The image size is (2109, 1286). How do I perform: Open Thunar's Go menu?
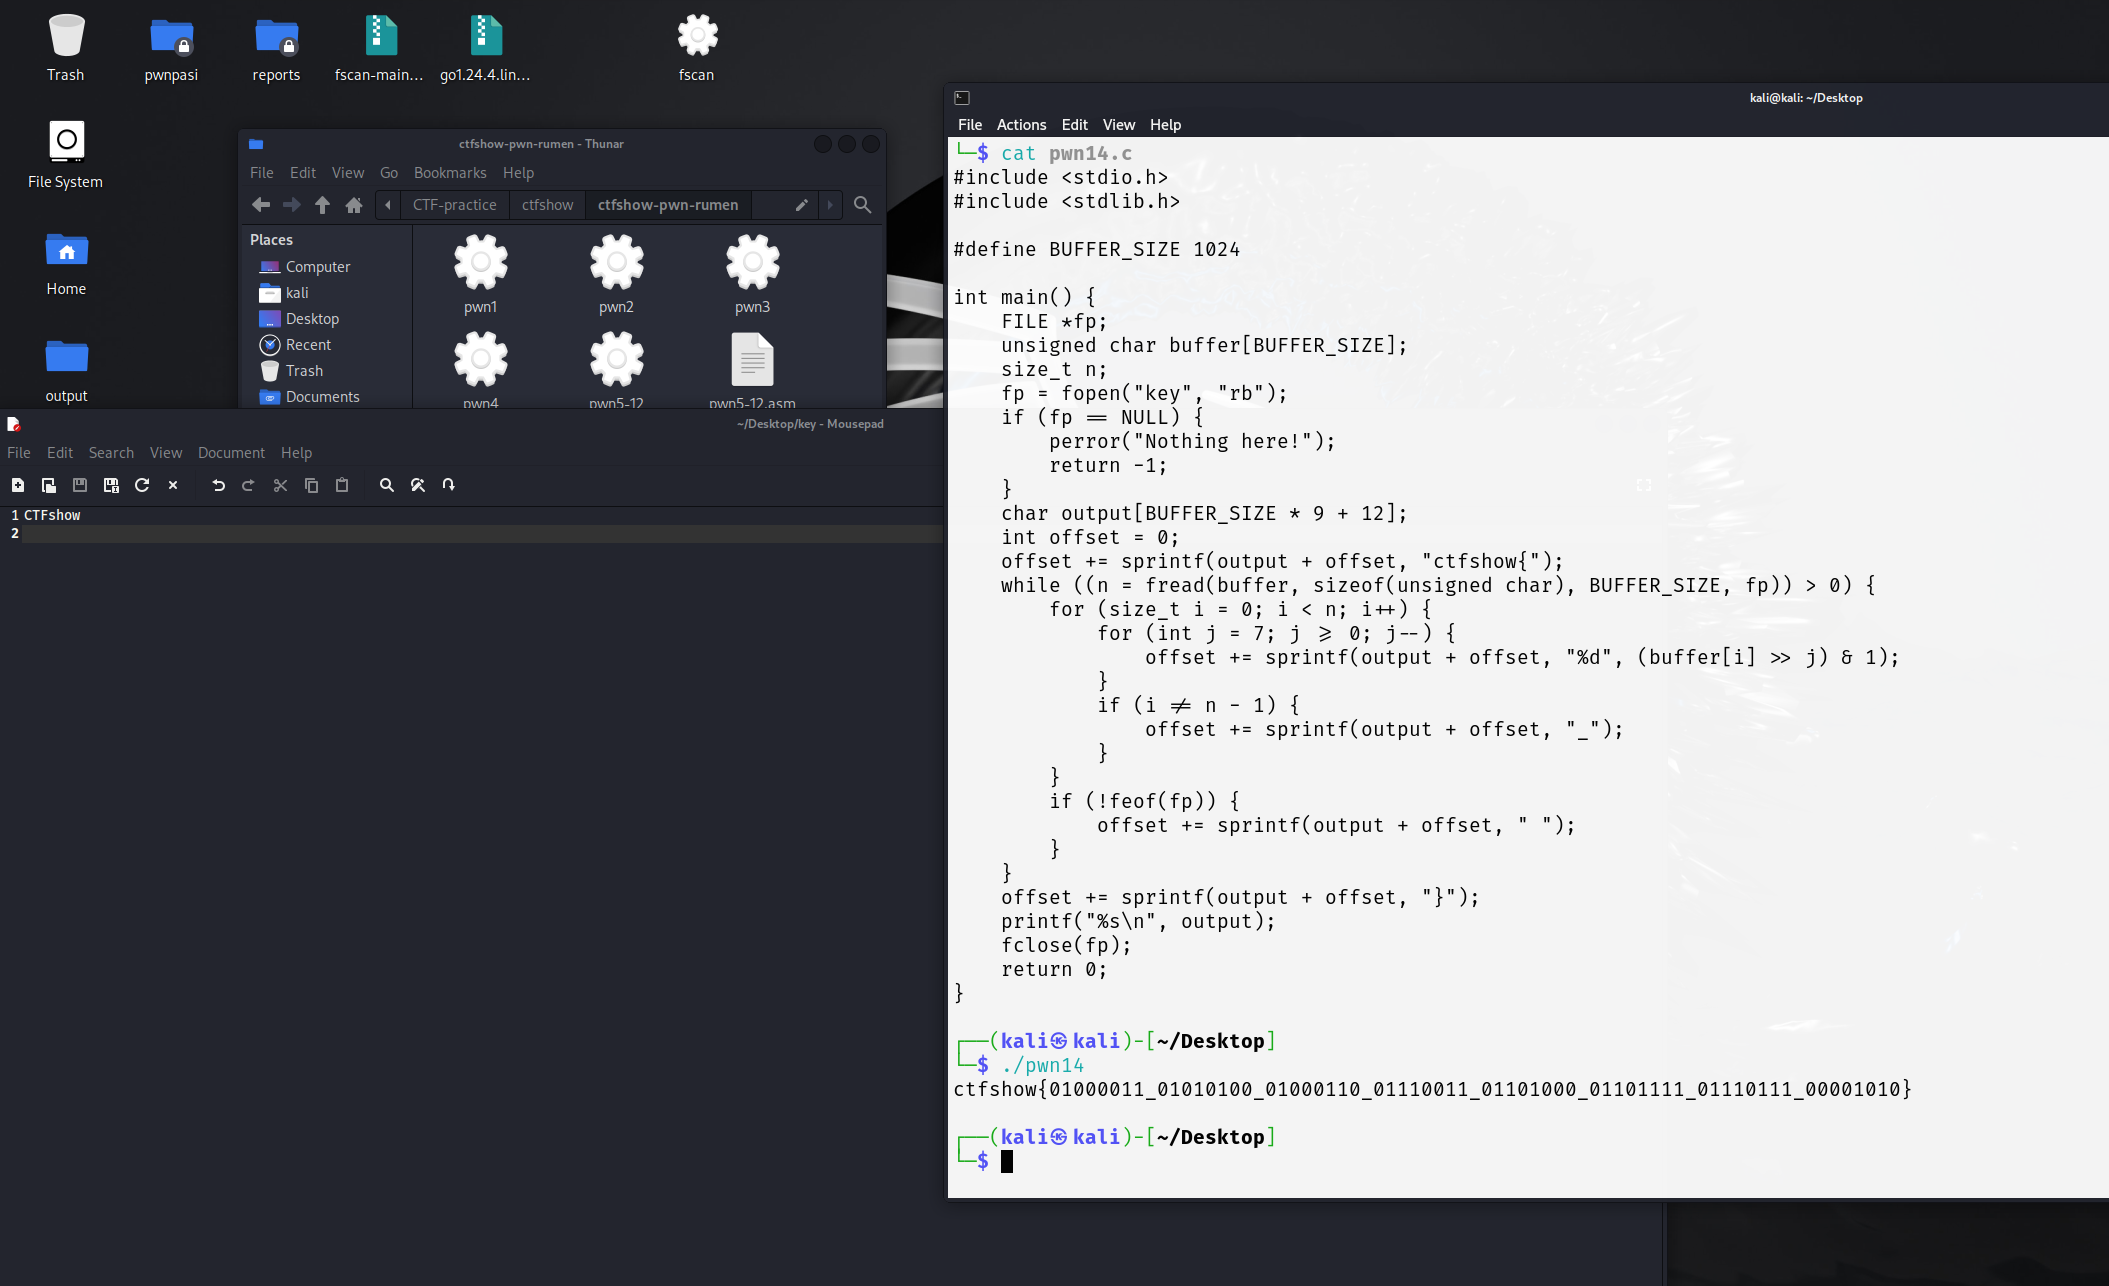tap(389, 173)
